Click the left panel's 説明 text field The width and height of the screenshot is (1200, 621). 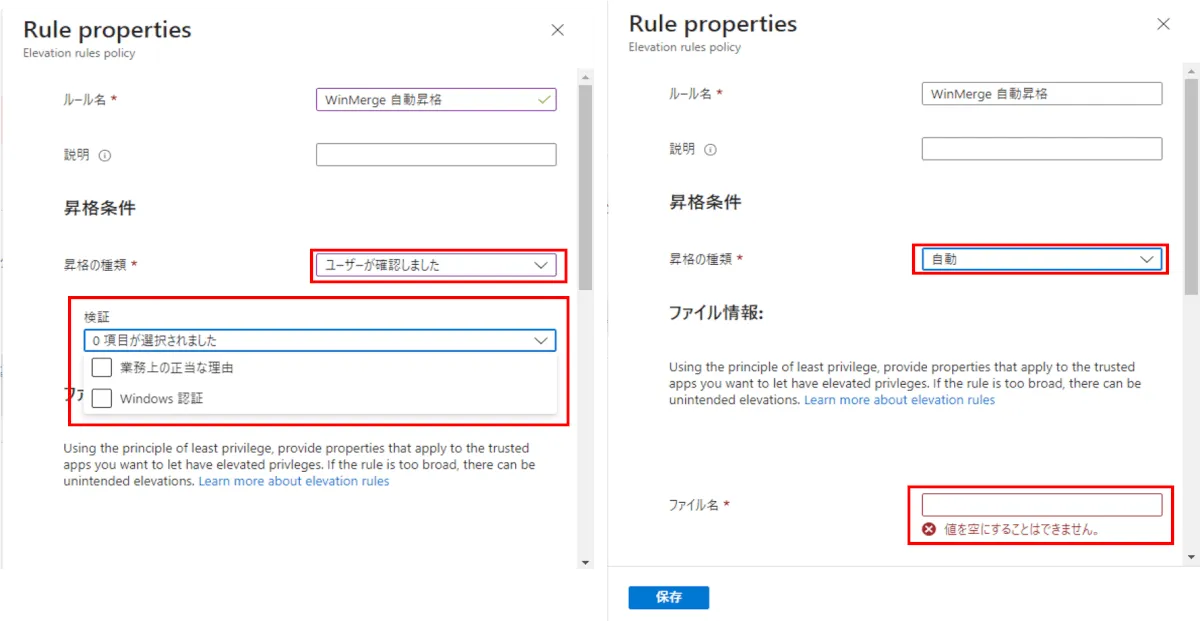pos(436,154)
